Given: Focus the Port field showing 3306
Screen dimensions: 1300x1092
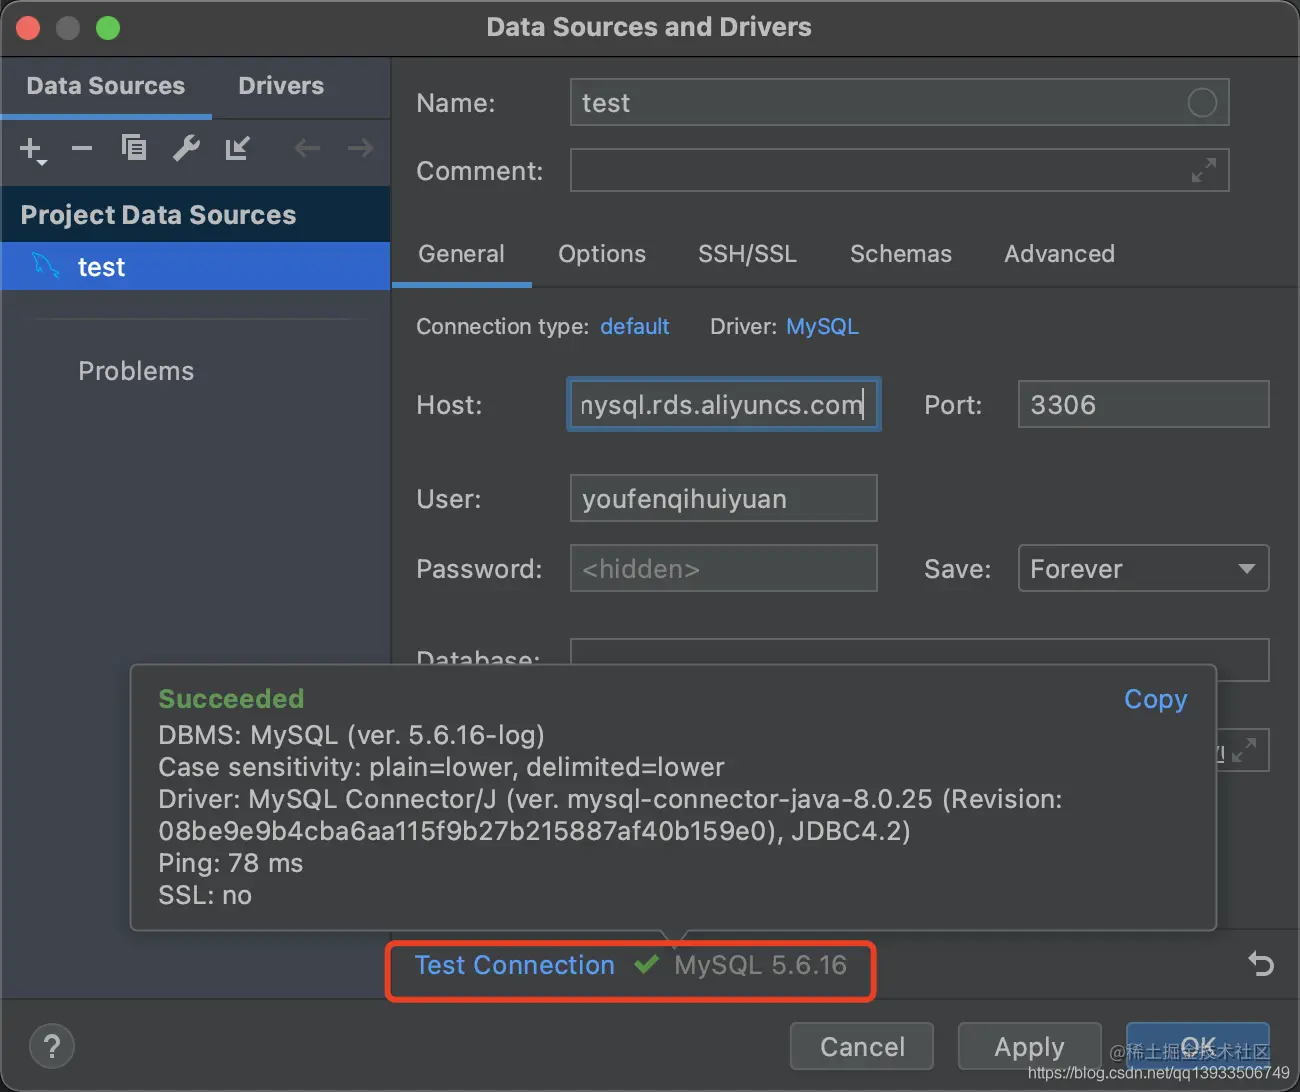Looking at the screenshot, I should (x=1143, y=404).
